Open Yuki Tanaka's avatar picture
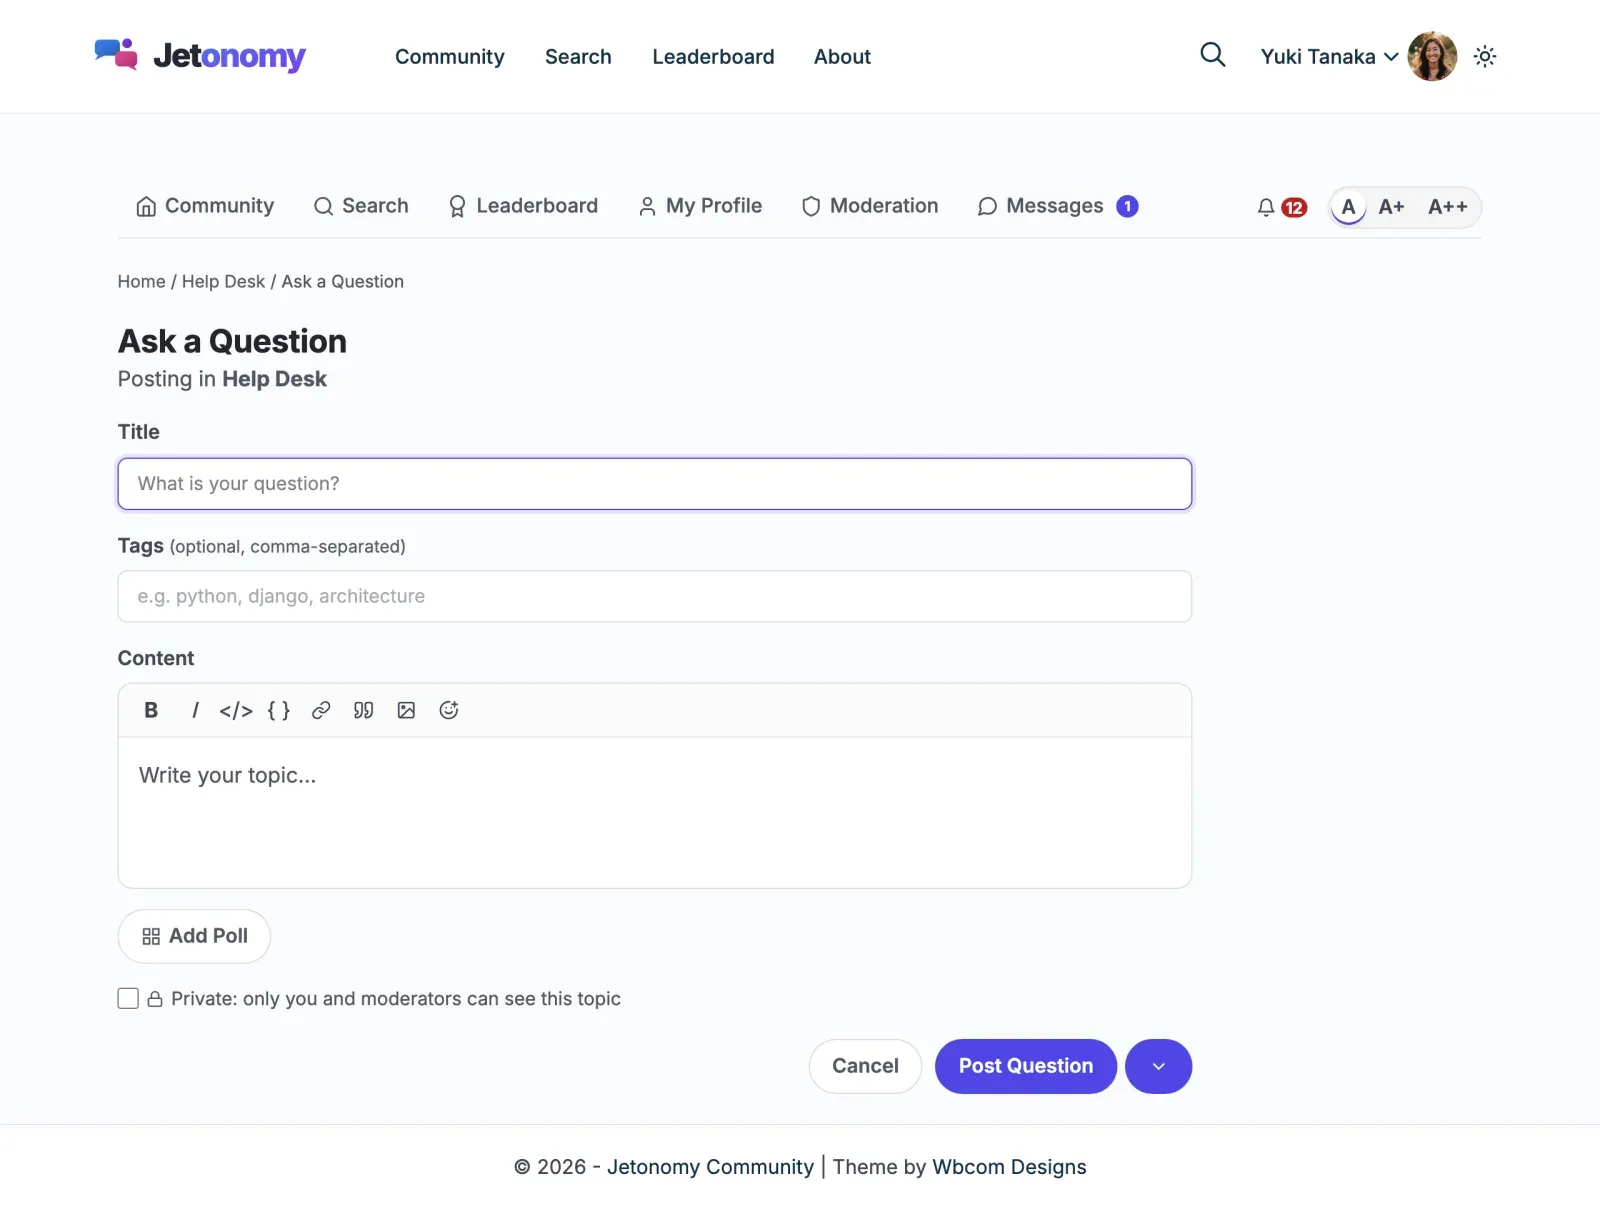The height and width of the screenshot is (1209, 1600). (1432, 56)
